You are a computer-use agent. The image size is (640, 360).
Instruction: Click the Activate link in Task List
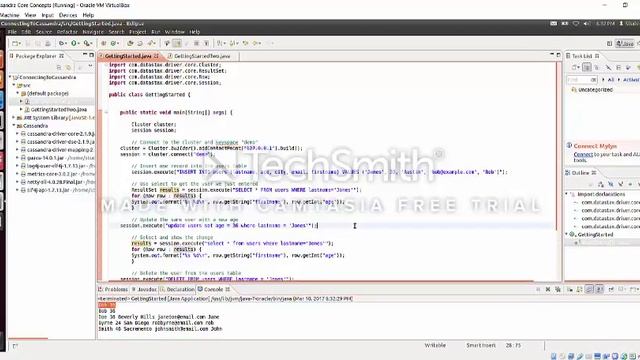[x=631, y=80]
